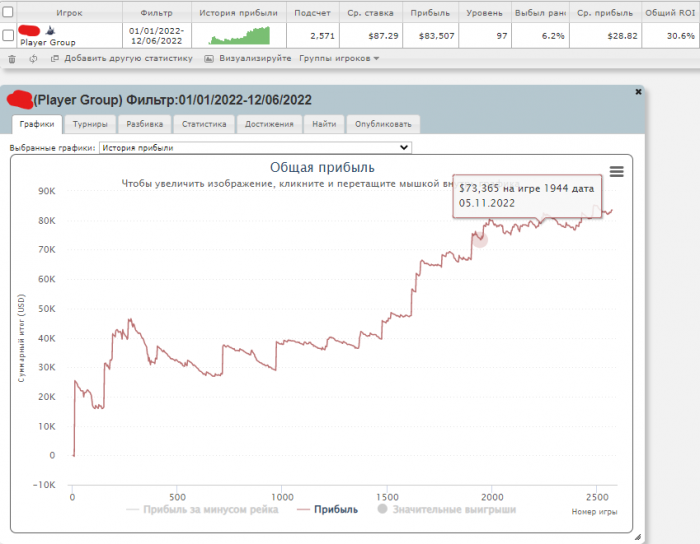Image resolution: width=700 pixels, height=544 pixels.
Task: Switch to the Разбивка tab
Action: click(x=144, y=124)
